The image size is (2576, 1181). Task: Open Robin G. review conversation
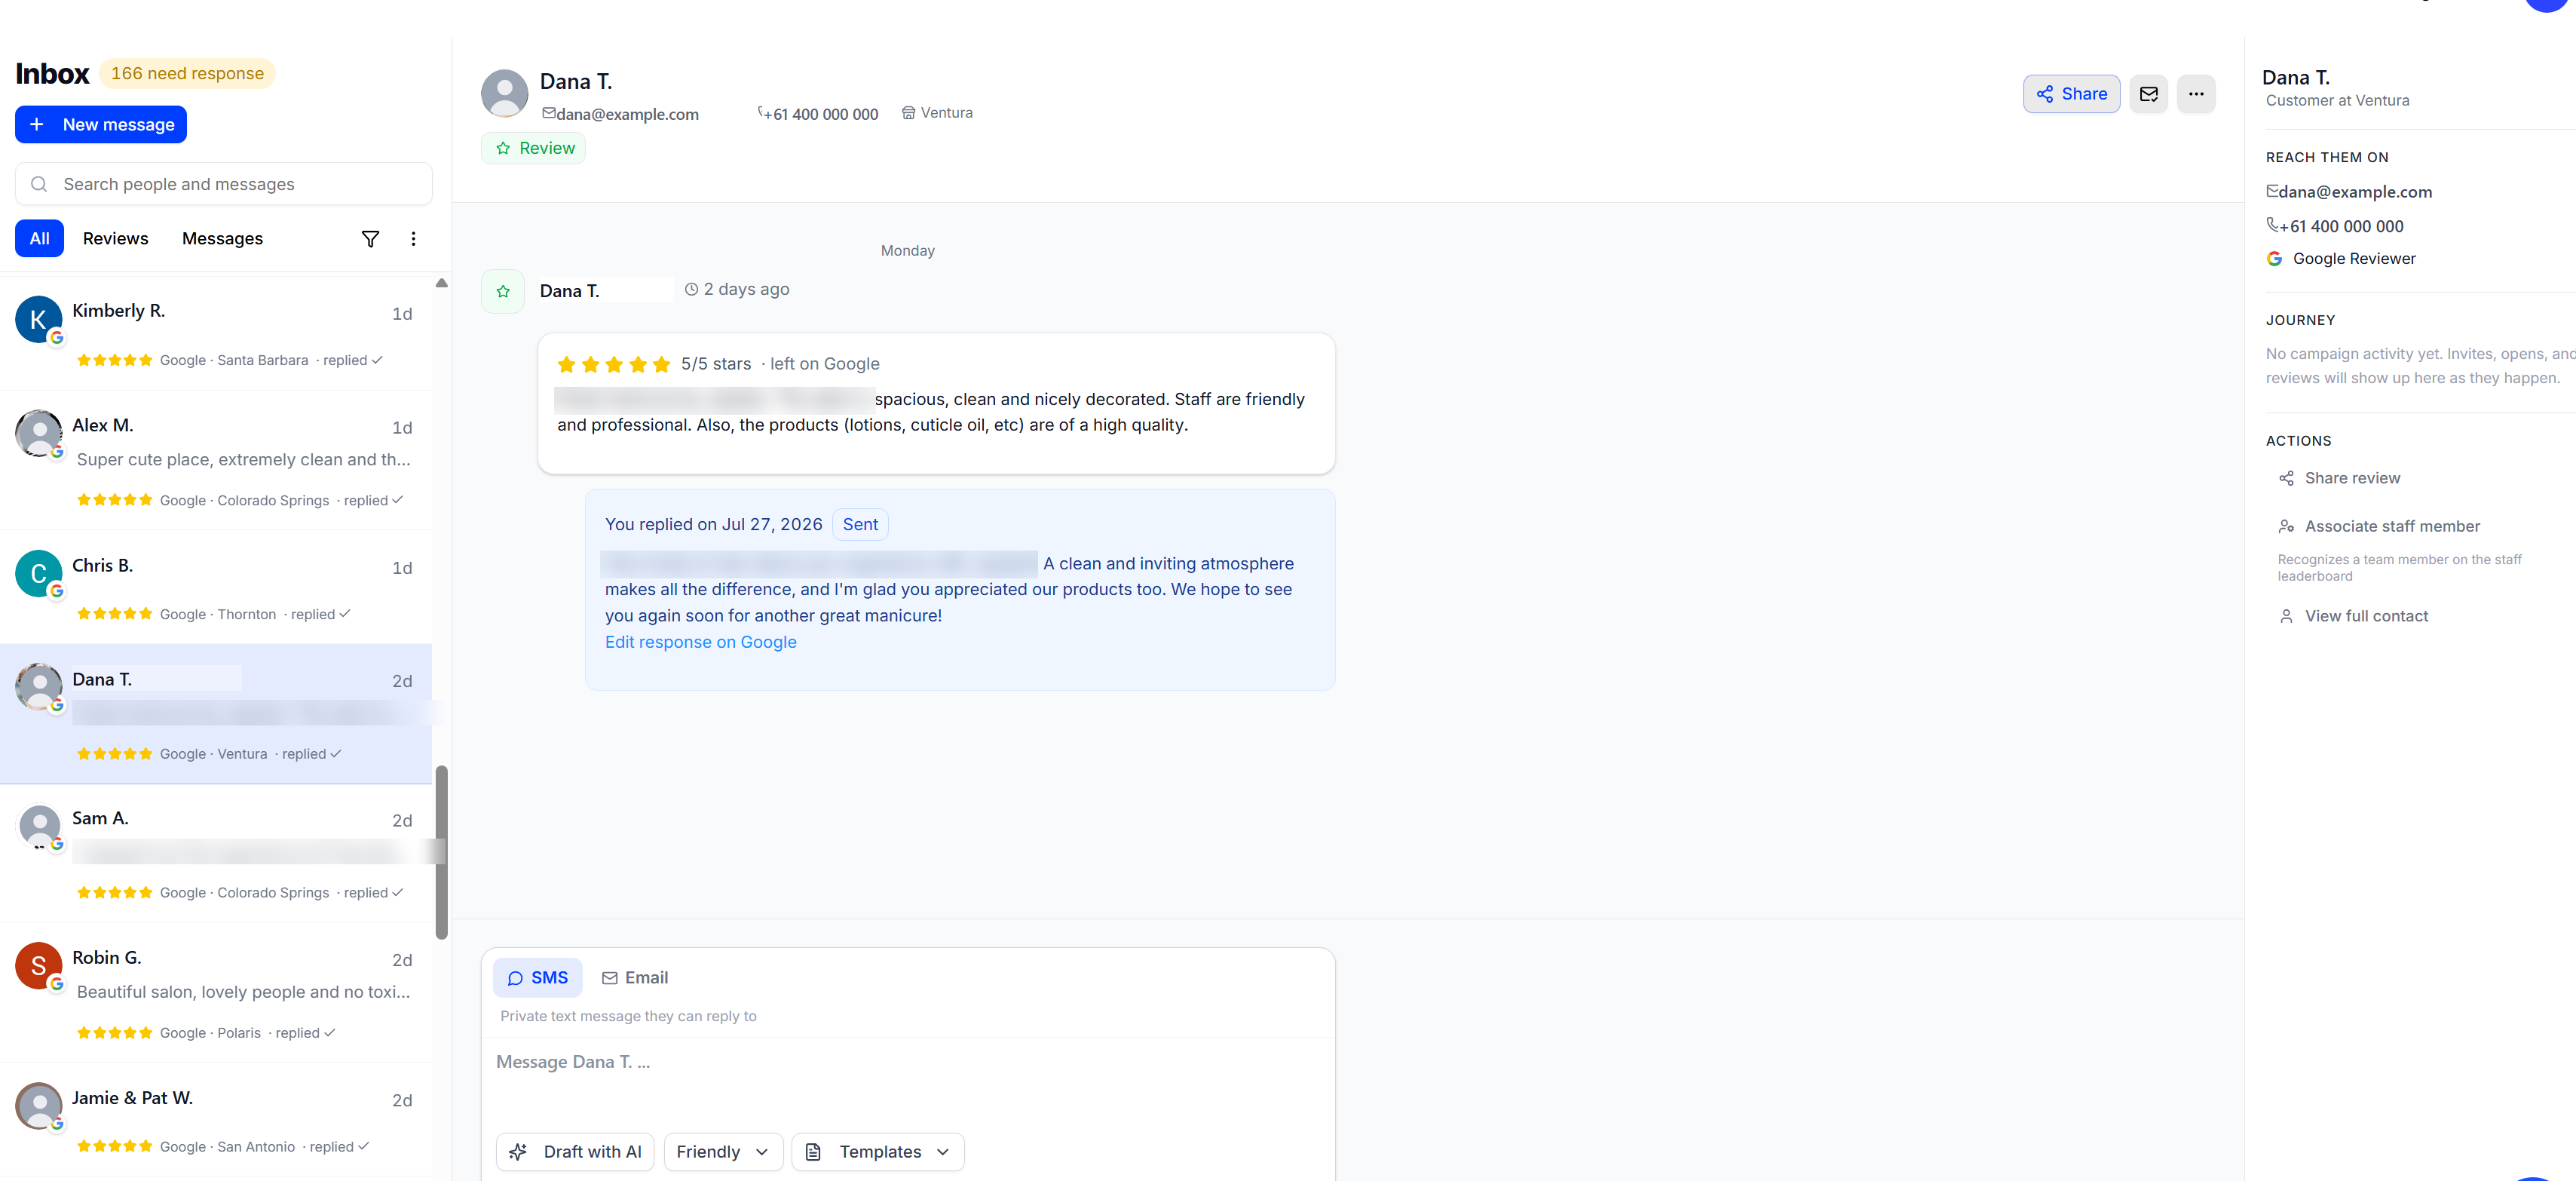tap(216, 992)
